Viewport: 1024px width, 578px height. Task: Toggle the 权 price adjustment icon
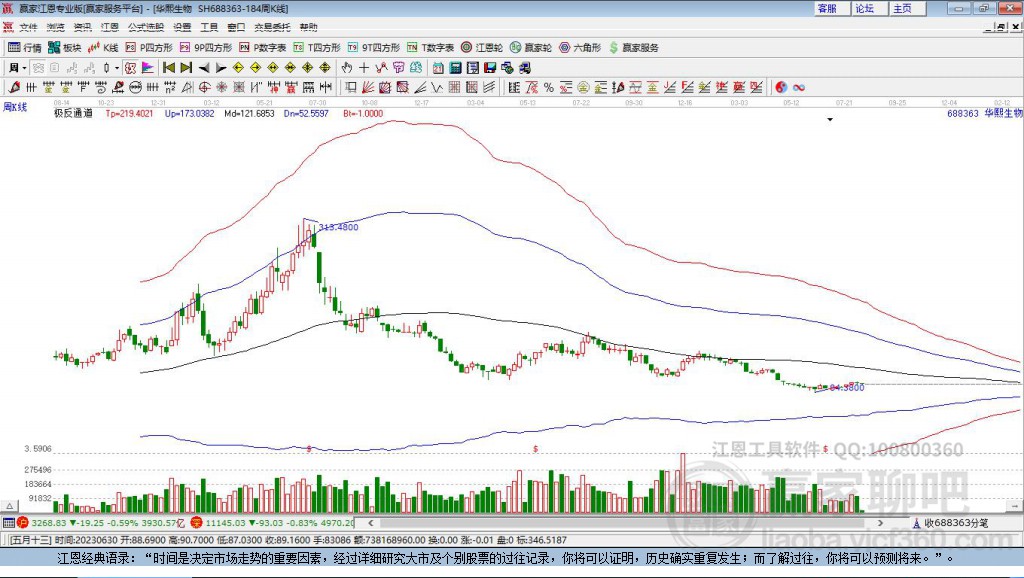131,68
